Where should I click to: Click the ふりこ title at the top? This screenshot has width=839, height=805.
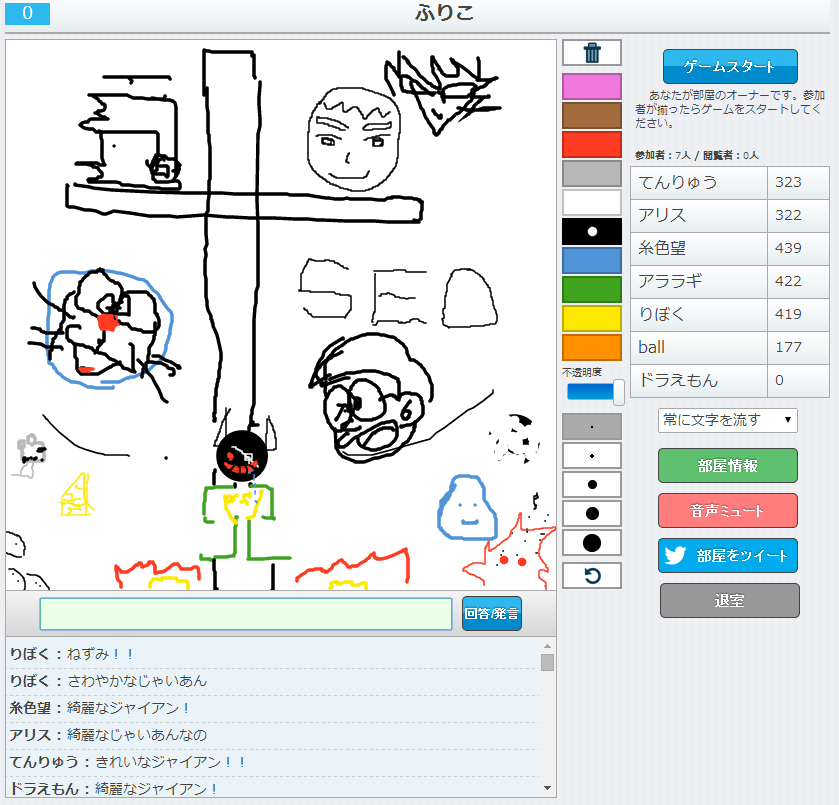(x=444, y=13)
